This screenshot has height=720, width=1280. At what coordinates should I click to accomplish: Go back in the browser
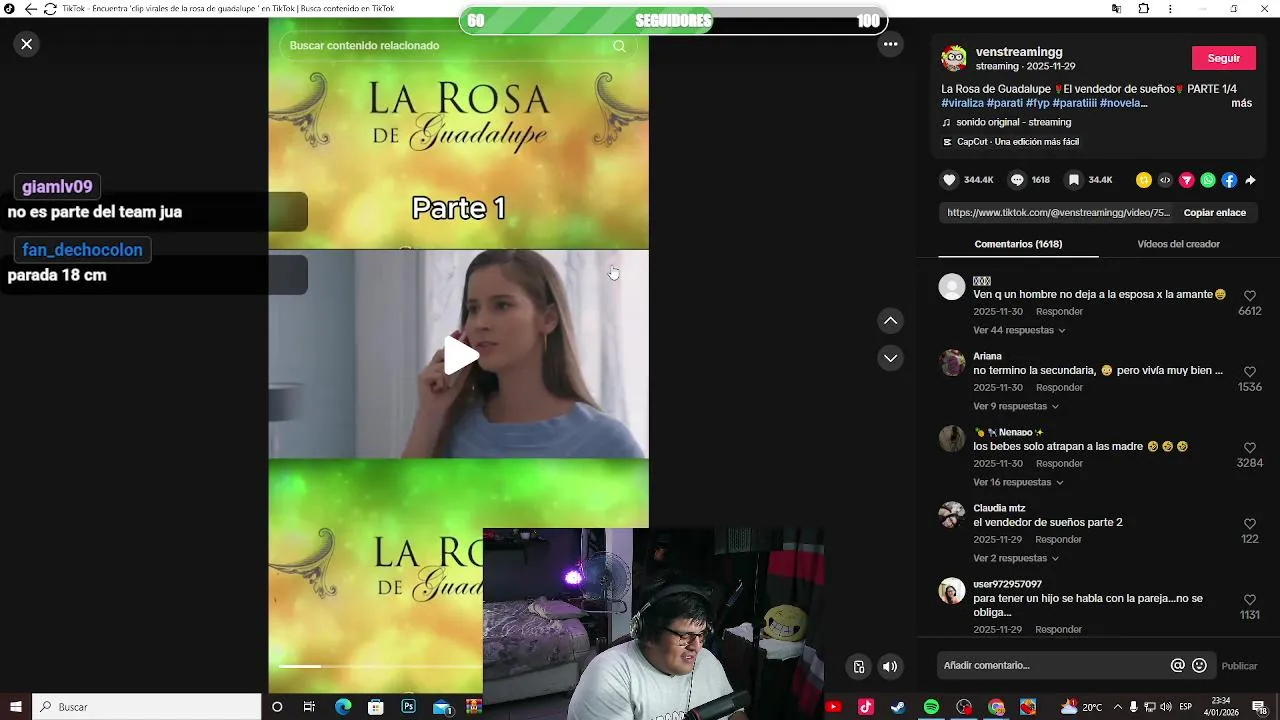tap(30, 9)
